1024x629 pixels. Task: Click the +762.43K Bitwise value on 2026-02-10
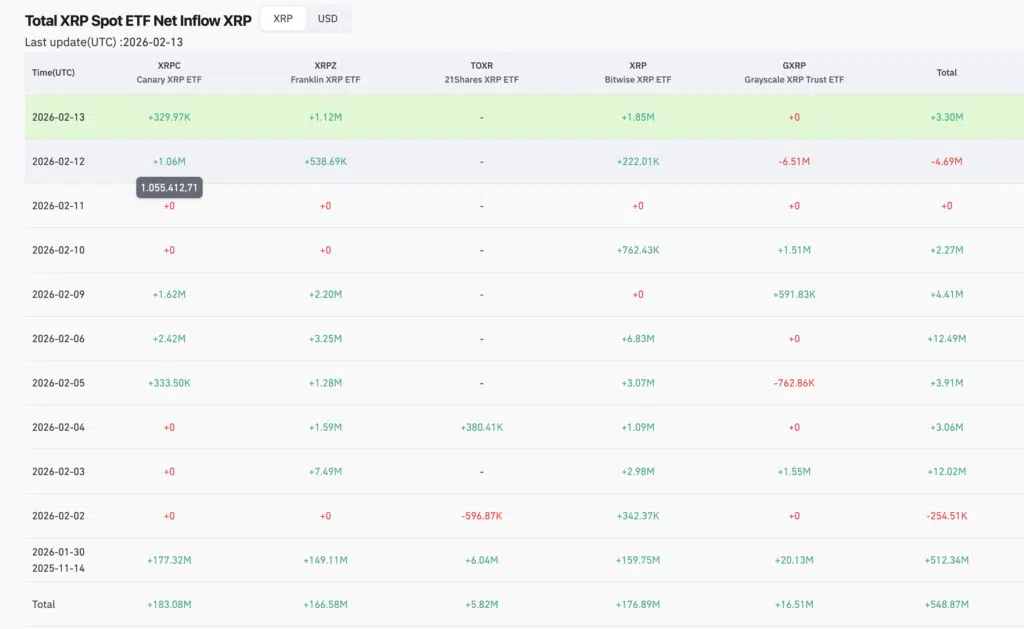(x=637, y=250)
